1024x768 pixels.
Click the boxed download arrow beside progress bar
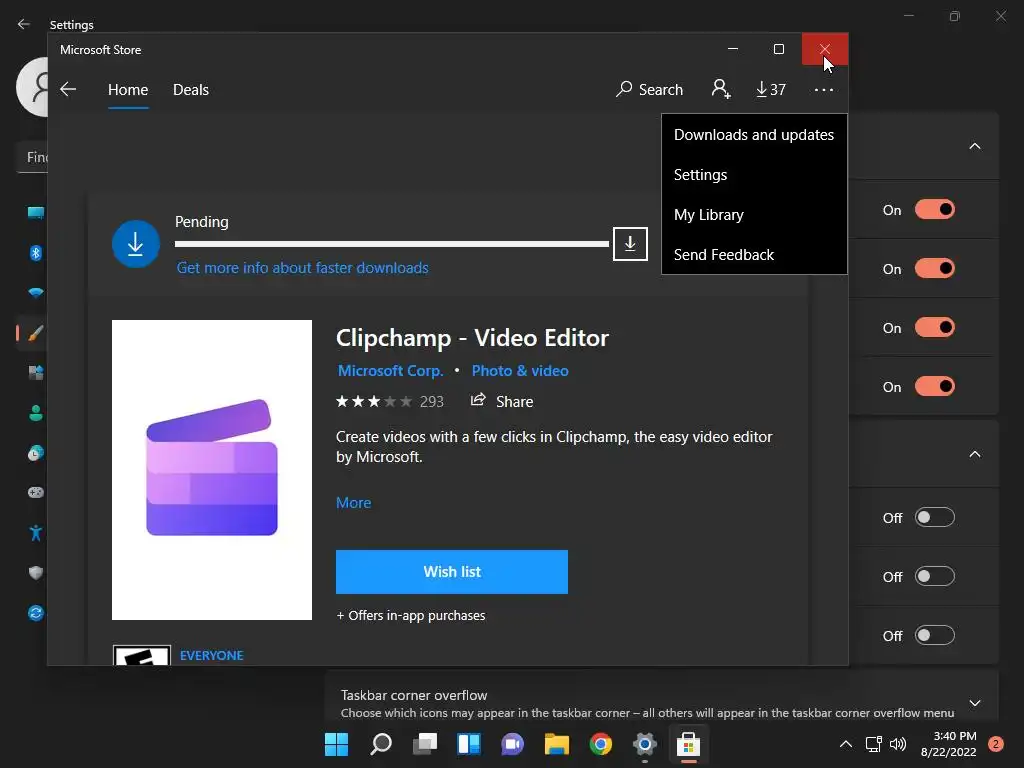630,244
